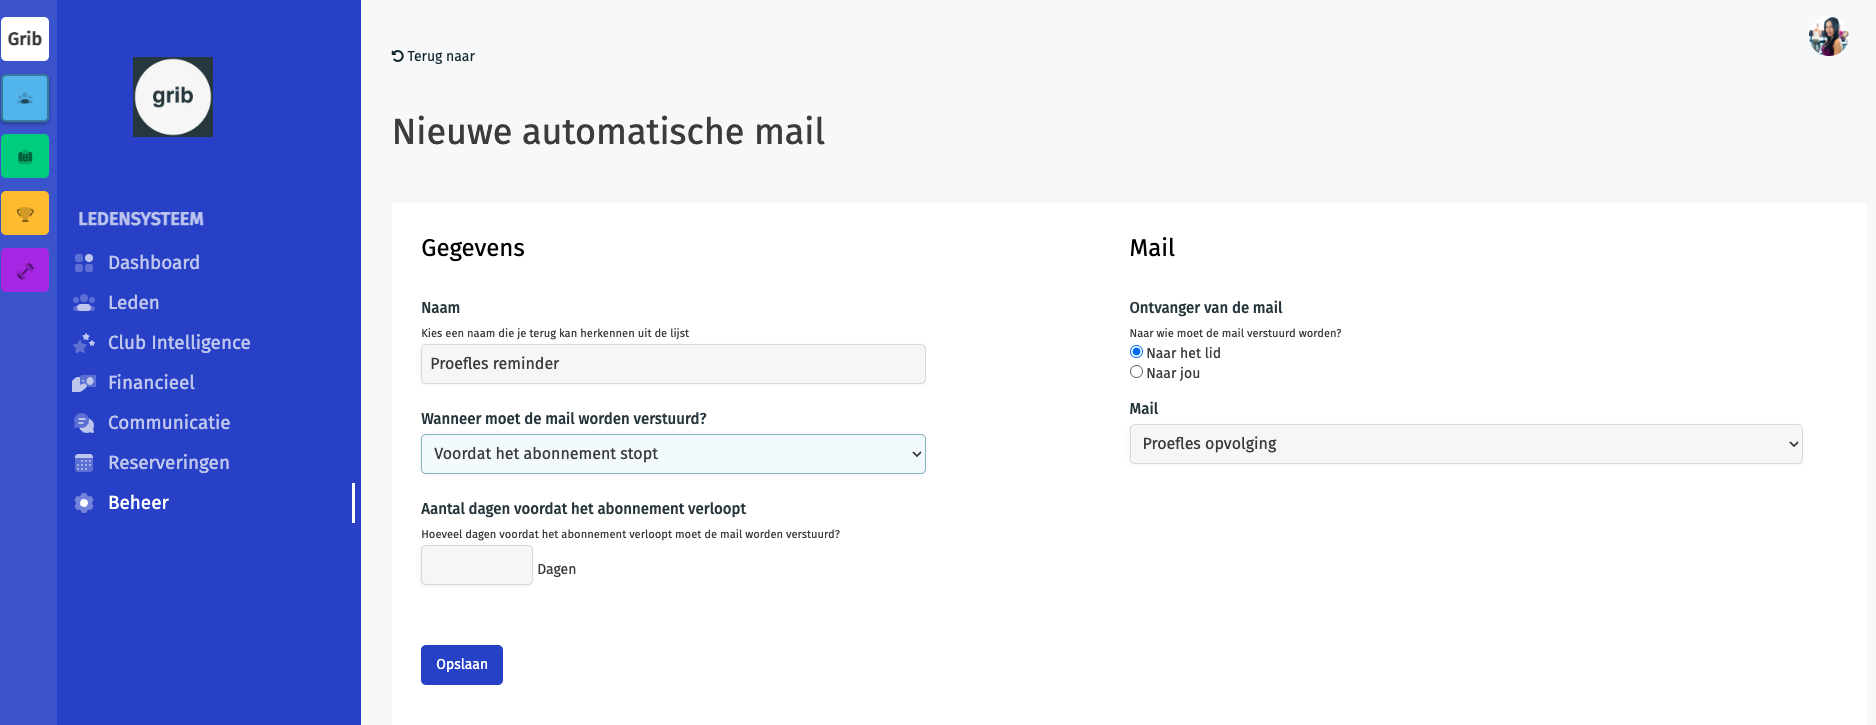The width and height of the screenshot is (1876, 725).
Task: Open the green module icon in rail
Action: (x=25, y=156)
